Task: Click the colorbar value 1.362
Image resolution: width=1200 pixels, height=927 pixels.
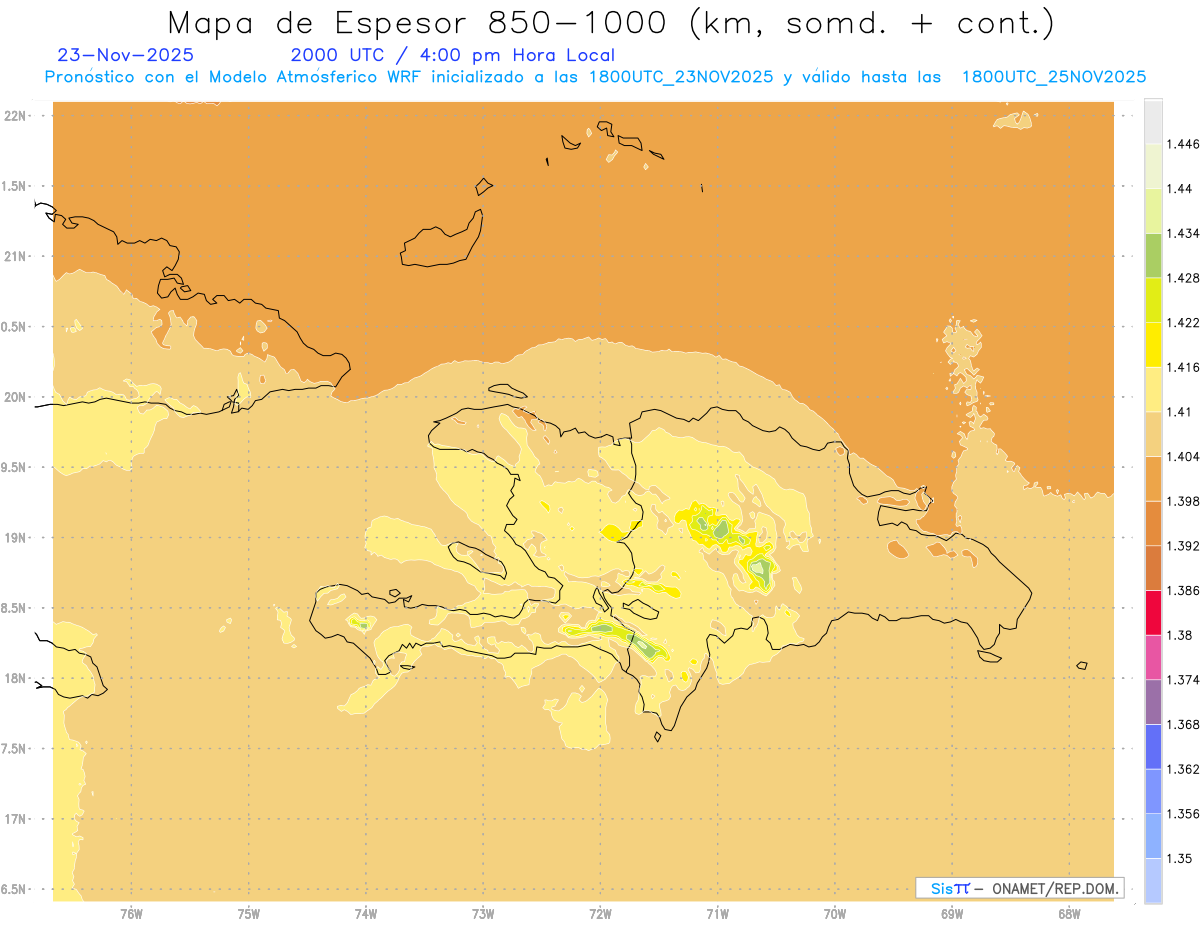Action: 1184,769
